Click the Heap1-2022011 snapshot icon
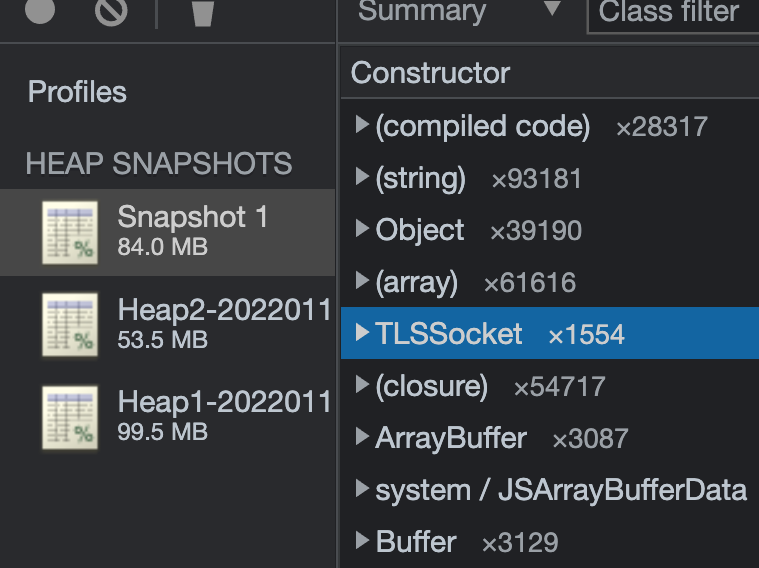The image size is (759, 568). (70, 417)
